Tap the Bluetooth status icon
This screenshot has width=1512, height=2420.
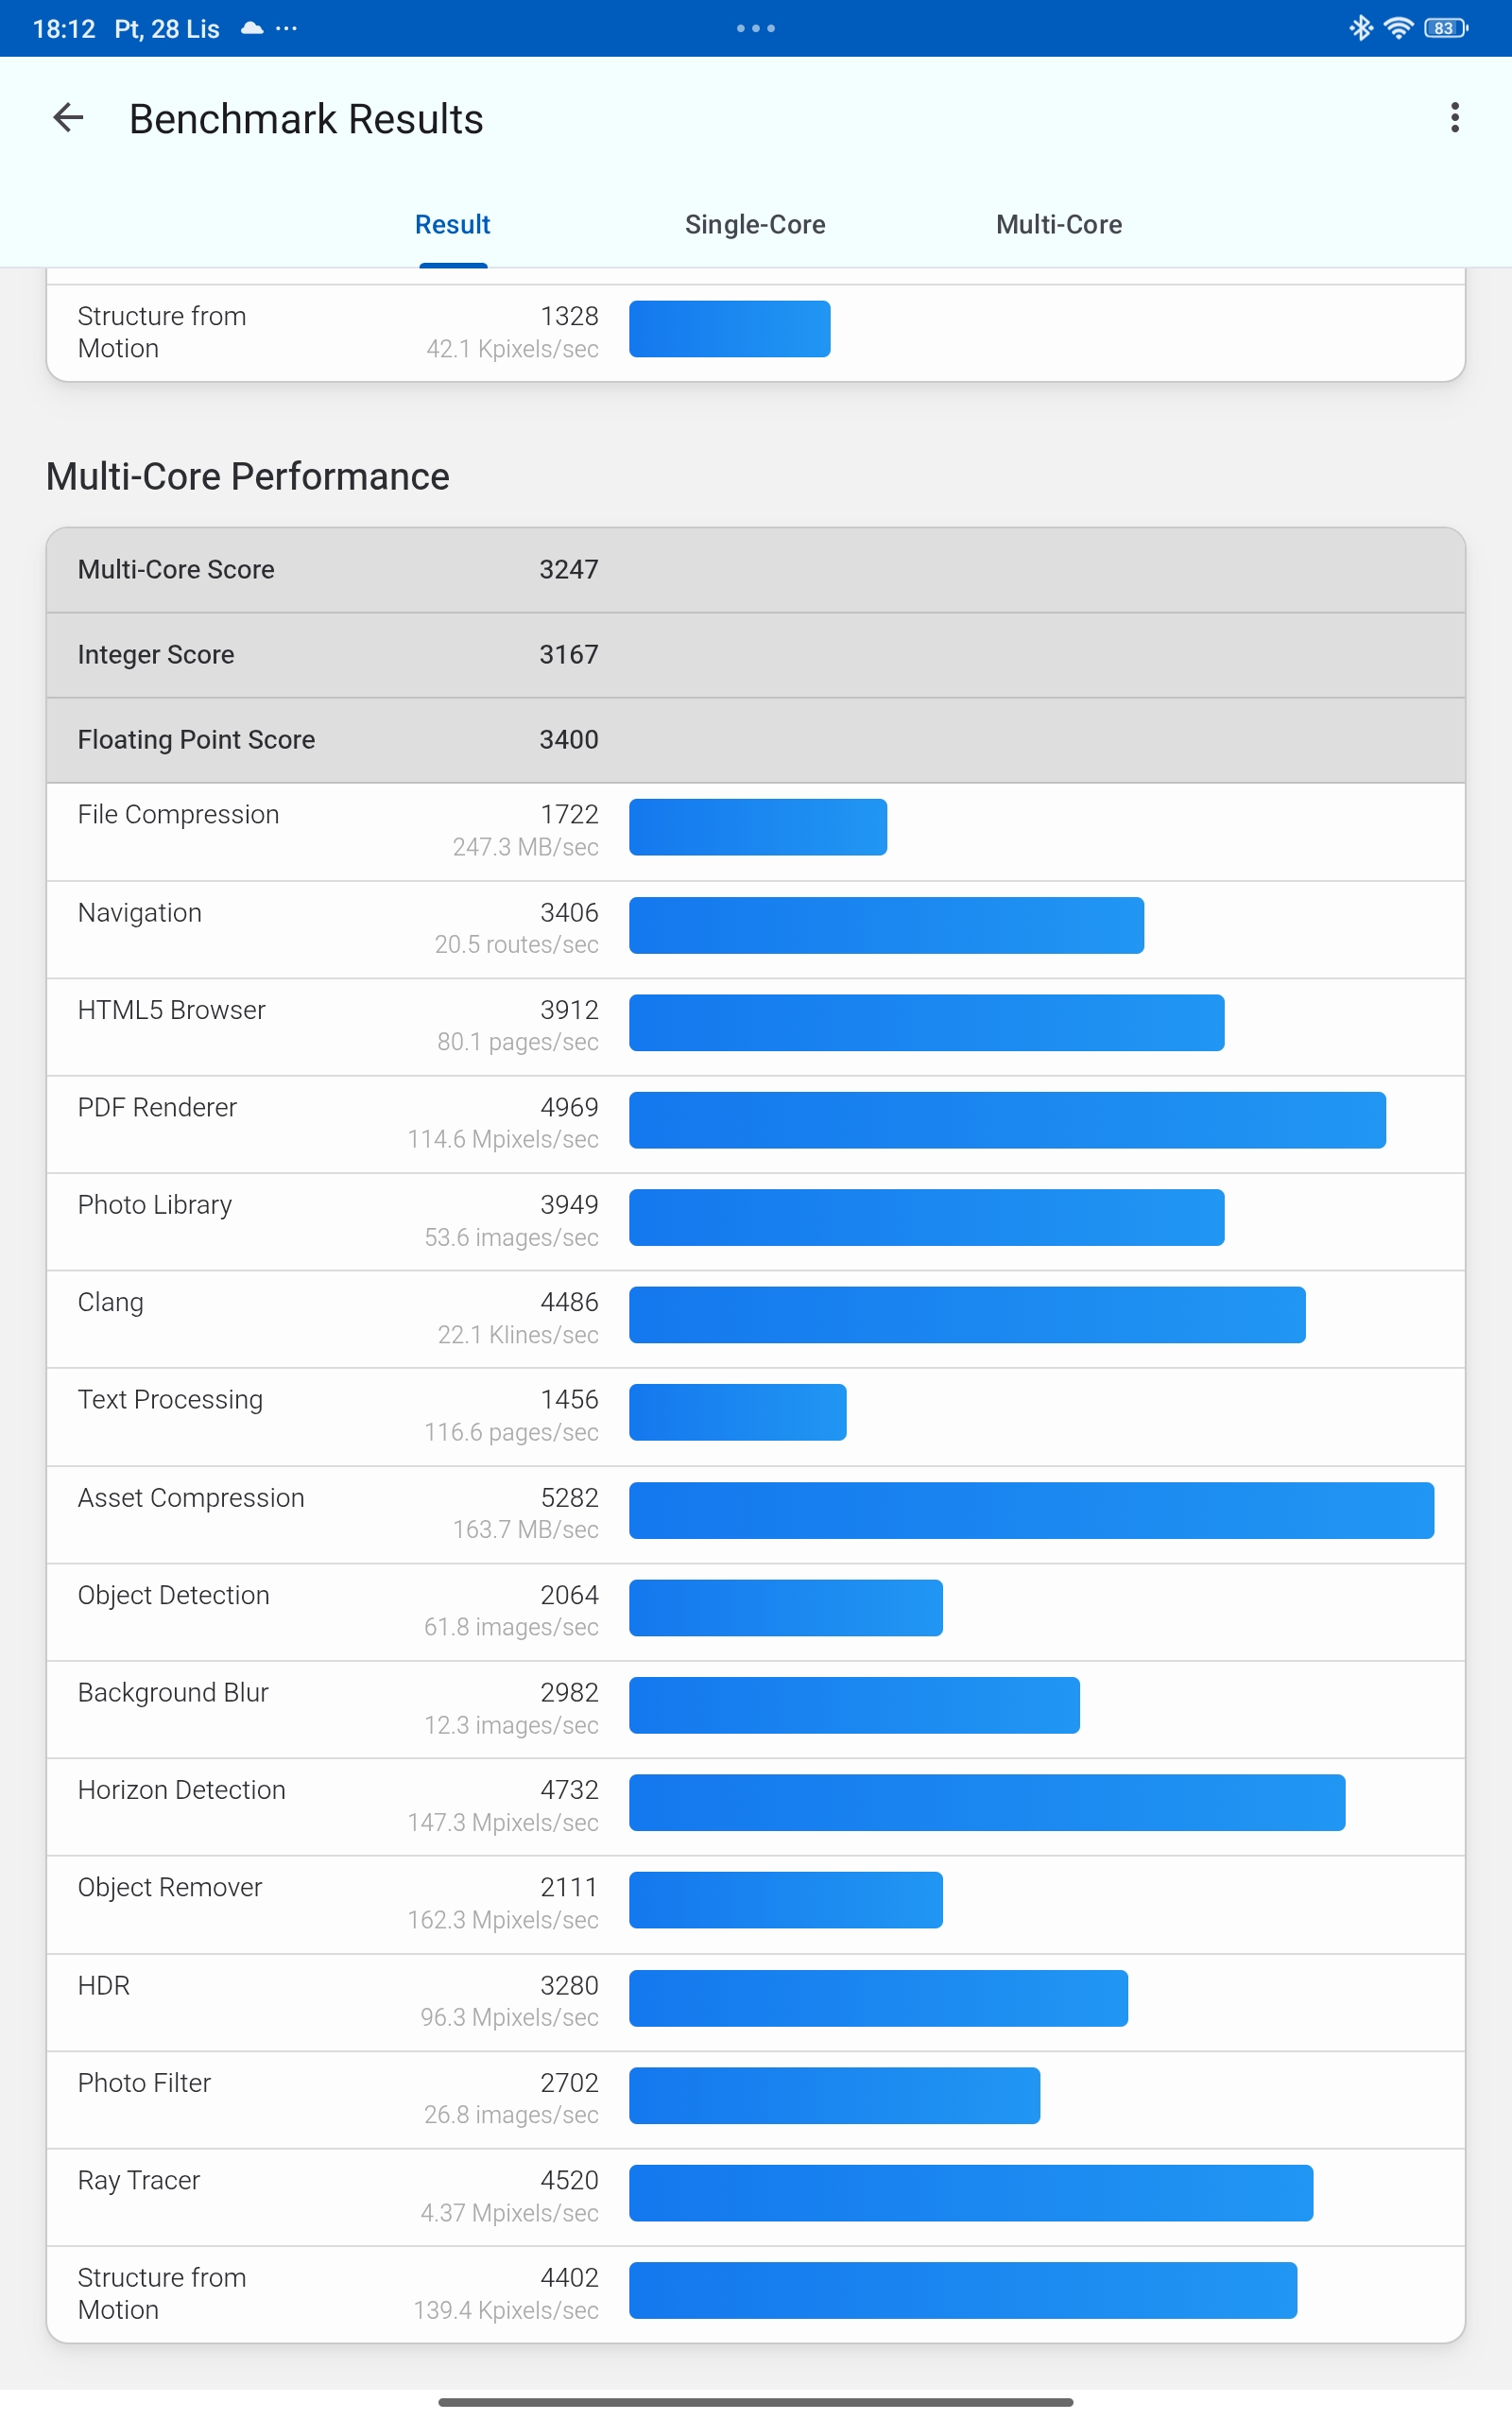click(x=1360, y=28)
